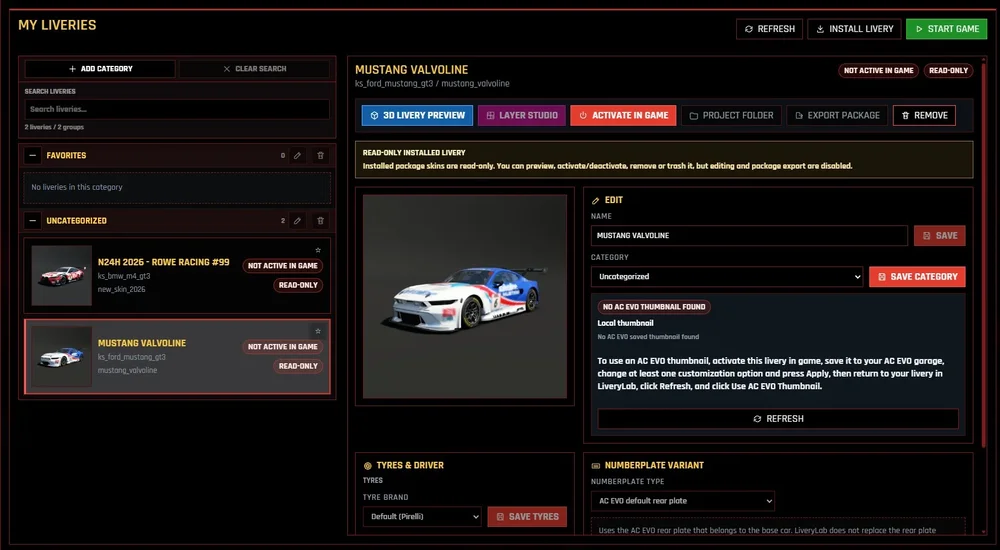Screen dimensions: 1000x550
Task: Click the Numberplate Variant section icon
Action: point(596,466)
